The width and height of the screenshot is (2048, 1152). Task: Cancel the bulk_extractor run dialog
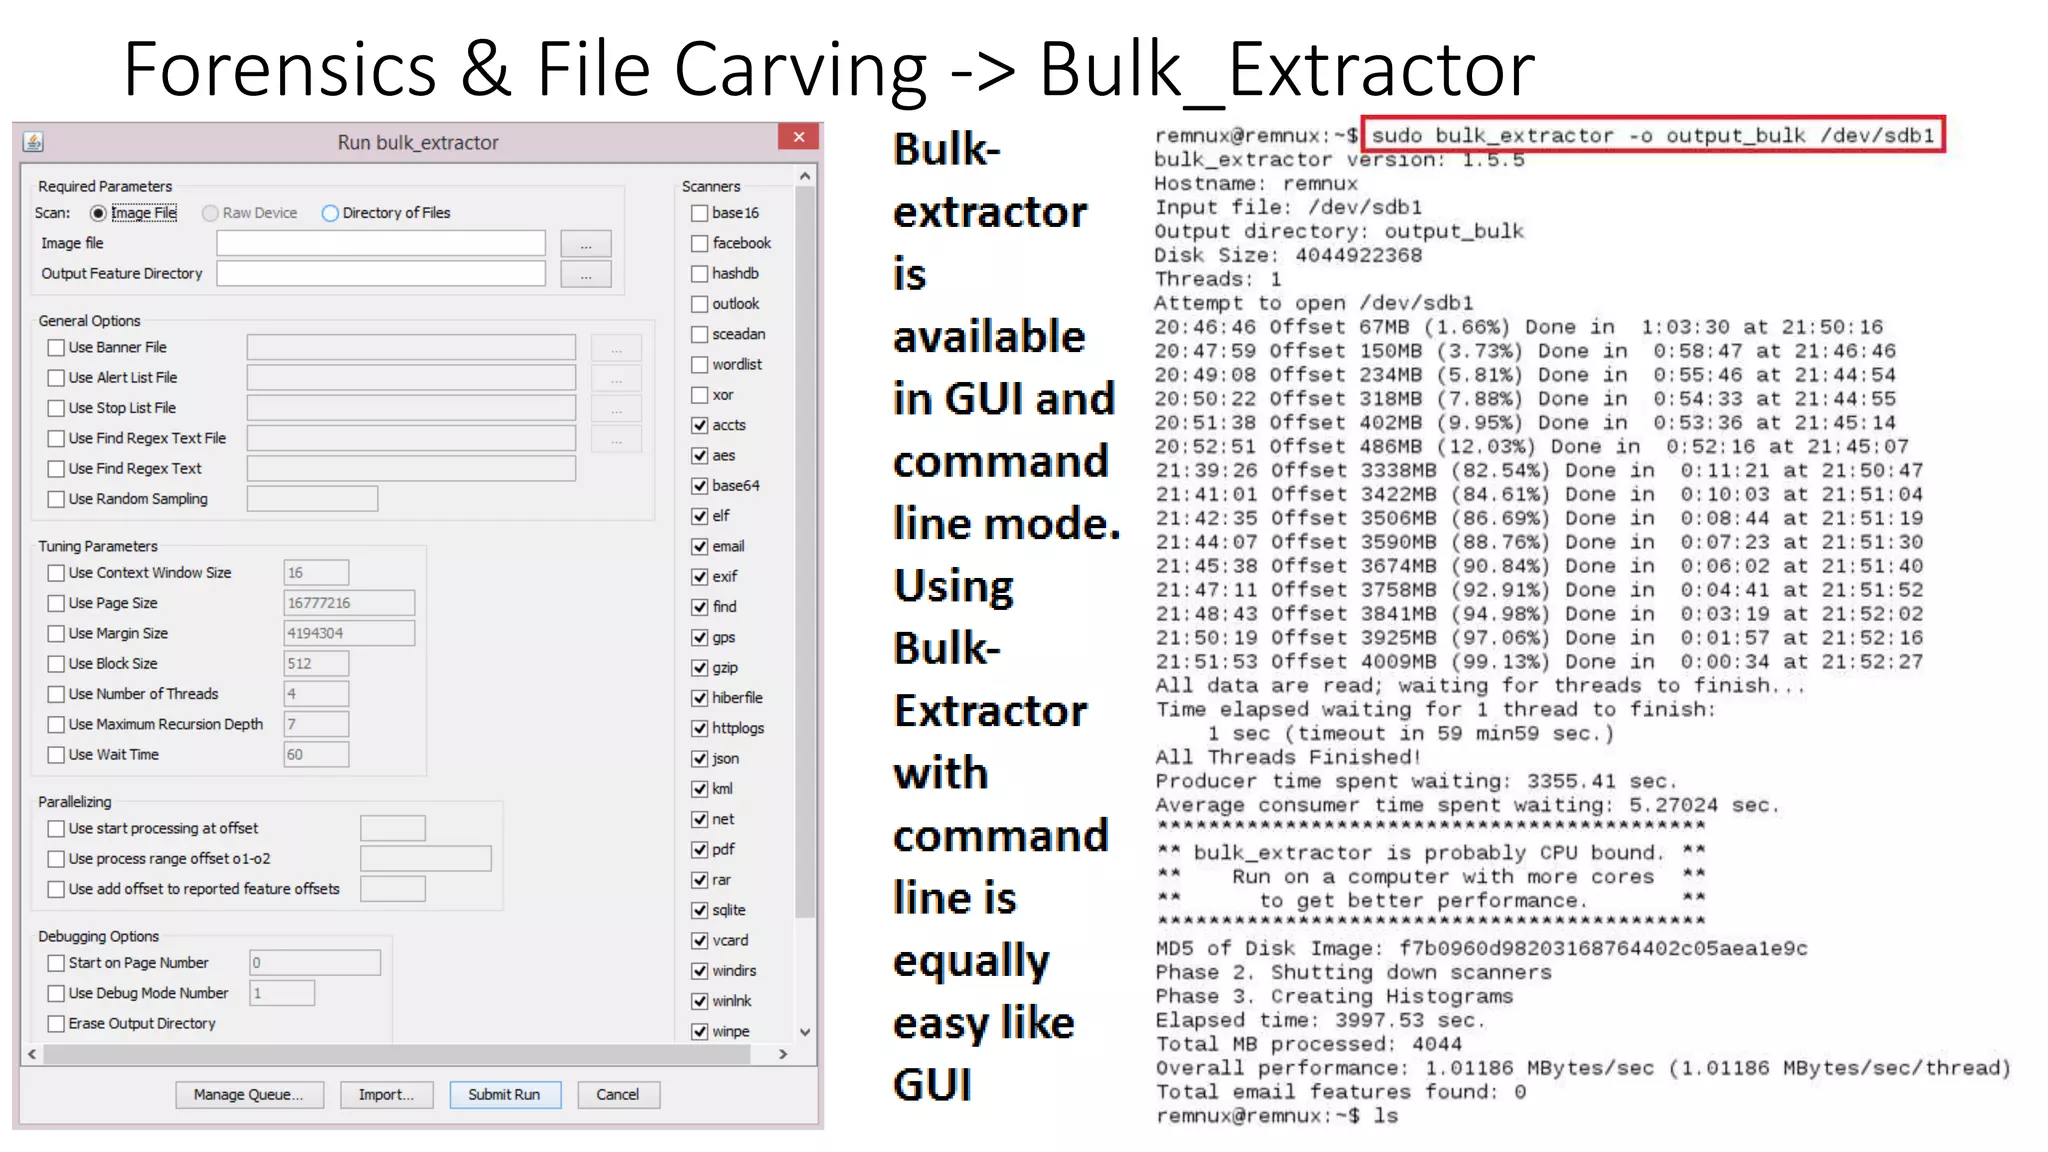618,1095
